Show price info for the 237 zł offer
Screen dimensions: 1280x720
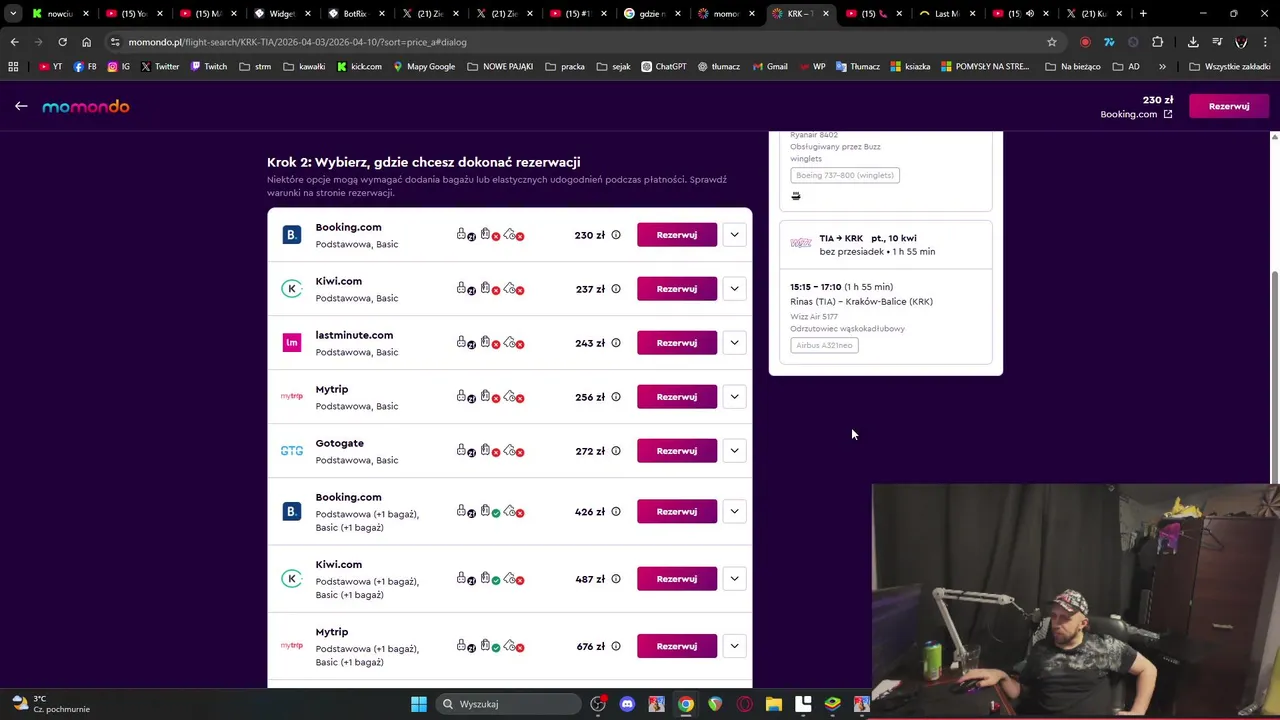tap(616, 289)
